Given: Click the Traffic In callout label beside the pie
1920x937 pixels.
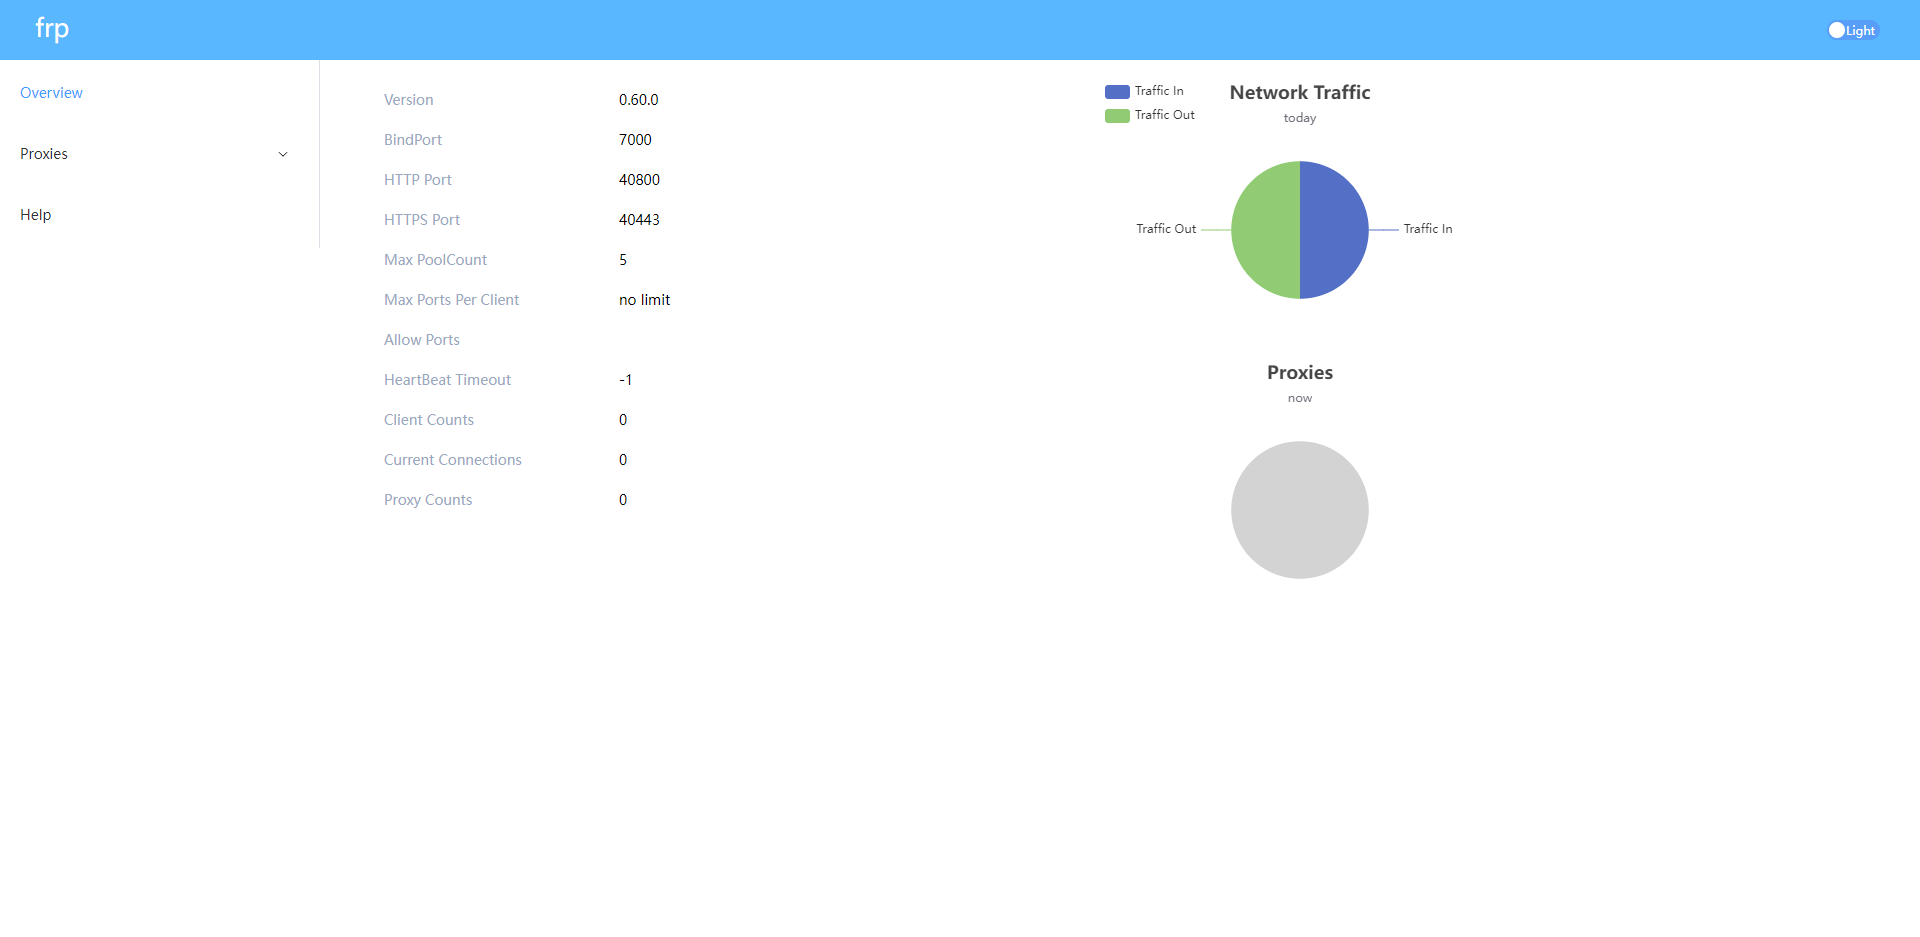Looking at the screenshot, I should [x=1427, y=229].
